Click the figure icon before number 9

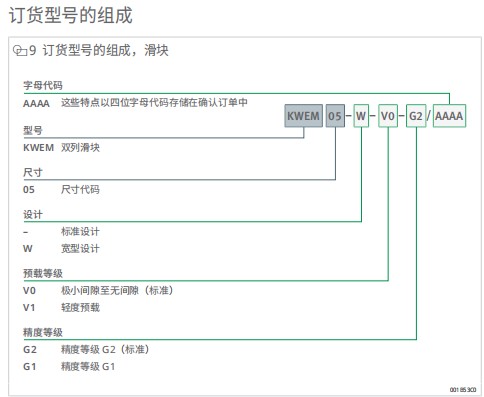click(x=20, y=51)
